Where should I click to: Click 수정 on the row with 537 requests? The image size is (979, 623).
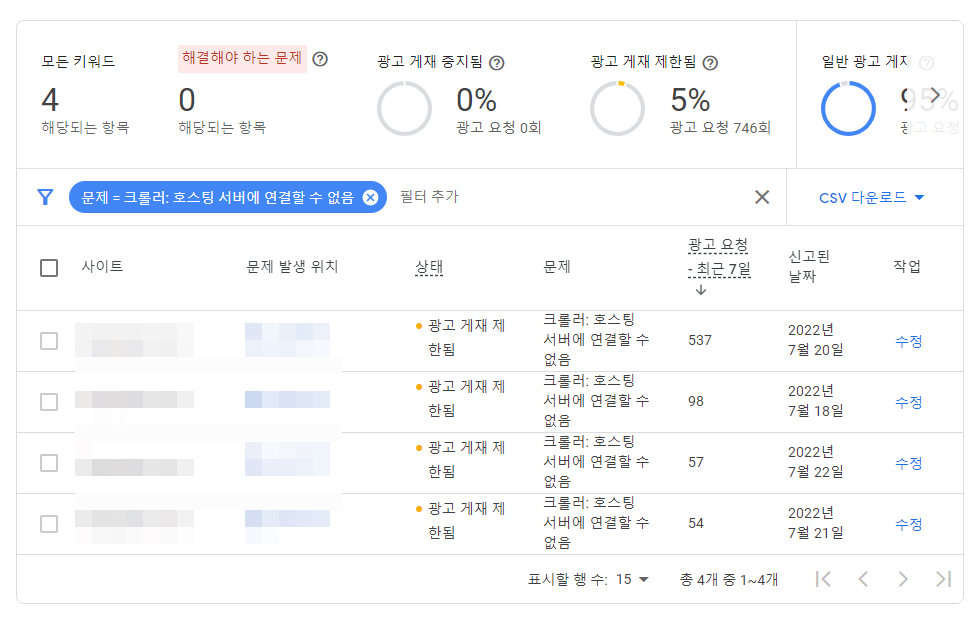(x=908, y=340)
